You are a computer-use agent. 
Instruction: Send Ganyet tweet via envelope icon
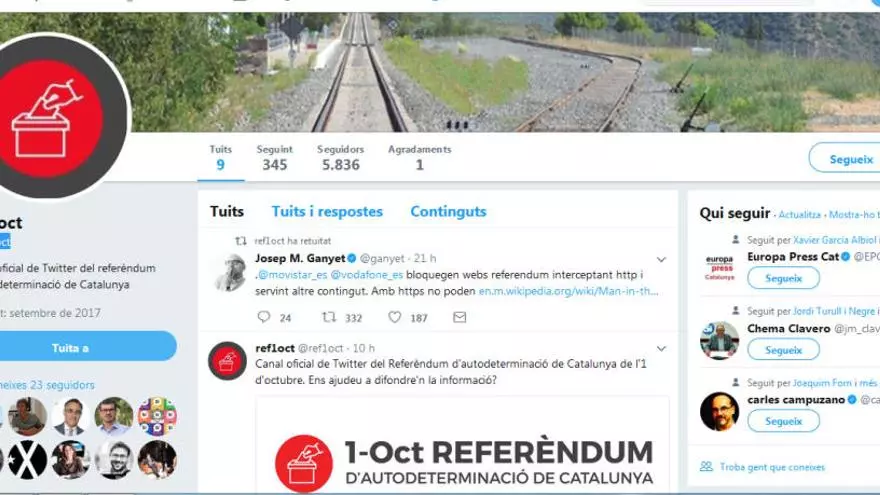point(460,318)
